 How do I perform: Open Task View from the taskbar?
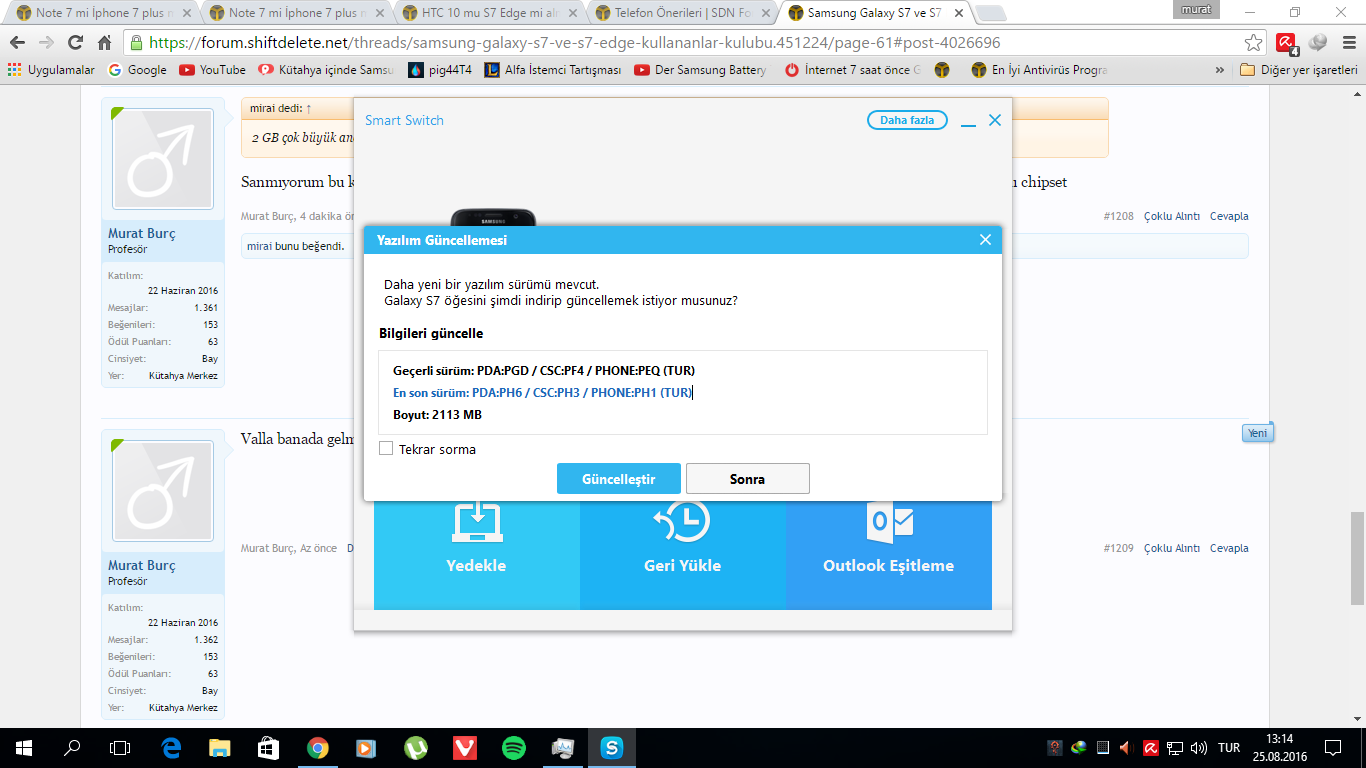[x=120, y=747]
